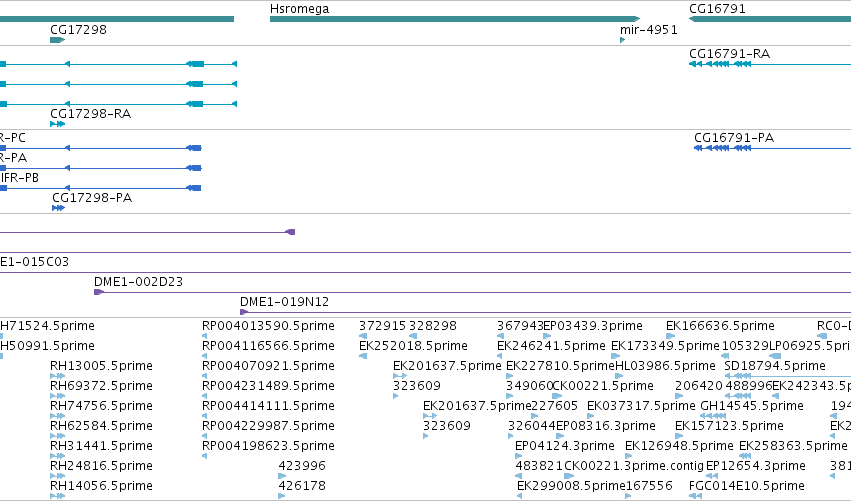Select the DME1-019N12 clone label
851x501 pixels.
click(284, 302)
